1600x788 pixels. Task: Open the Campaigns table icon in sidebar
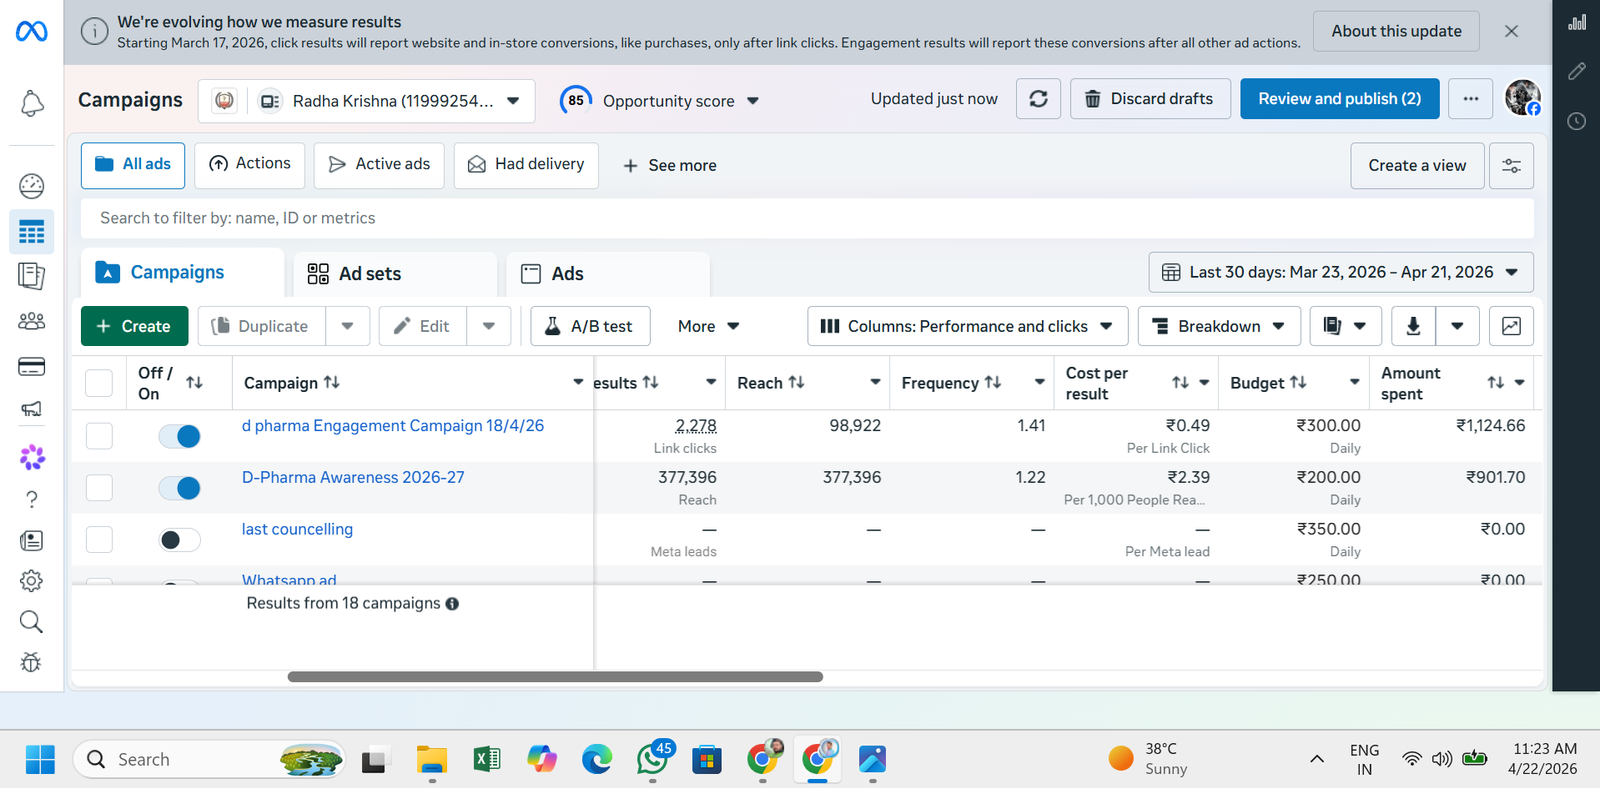pos(32,232)
